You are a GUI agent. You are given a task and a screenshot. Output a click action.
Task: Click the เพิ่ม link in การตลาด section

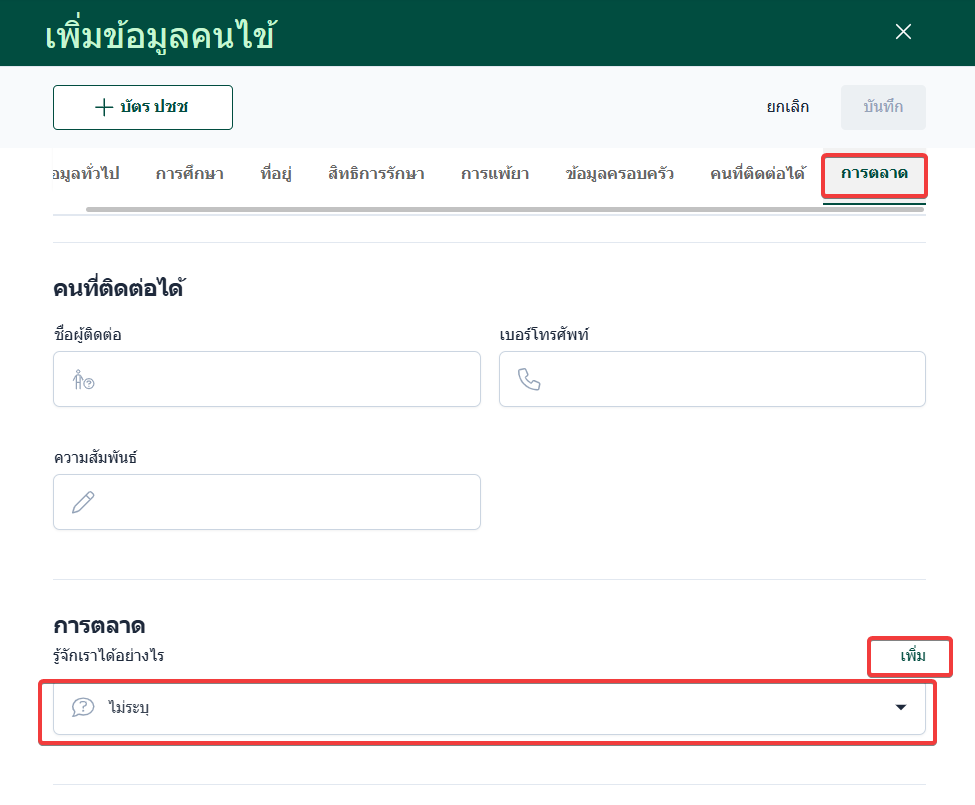click(912, 656)
